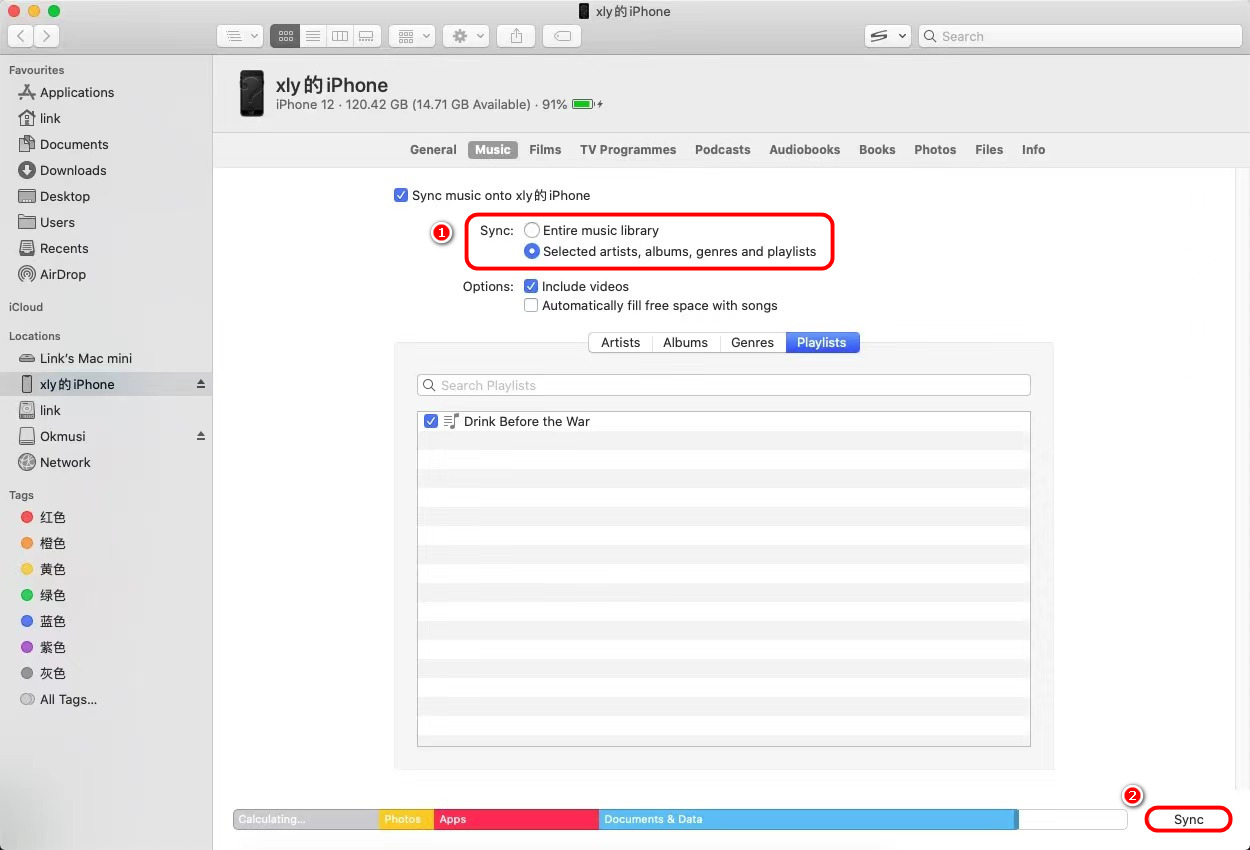Click the blue 蓝色 tag
Viewport: 1250px width, 850px height.
pos(43,621)
